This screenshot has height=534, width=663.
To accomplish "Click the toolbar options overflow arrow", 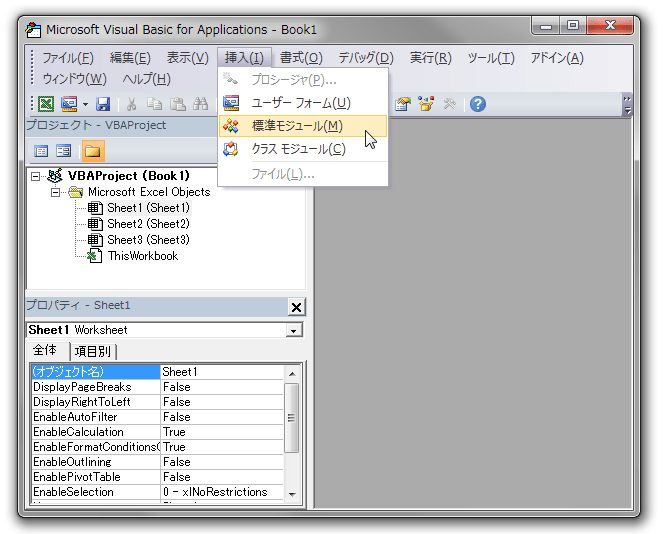I will tap(627, 105).
